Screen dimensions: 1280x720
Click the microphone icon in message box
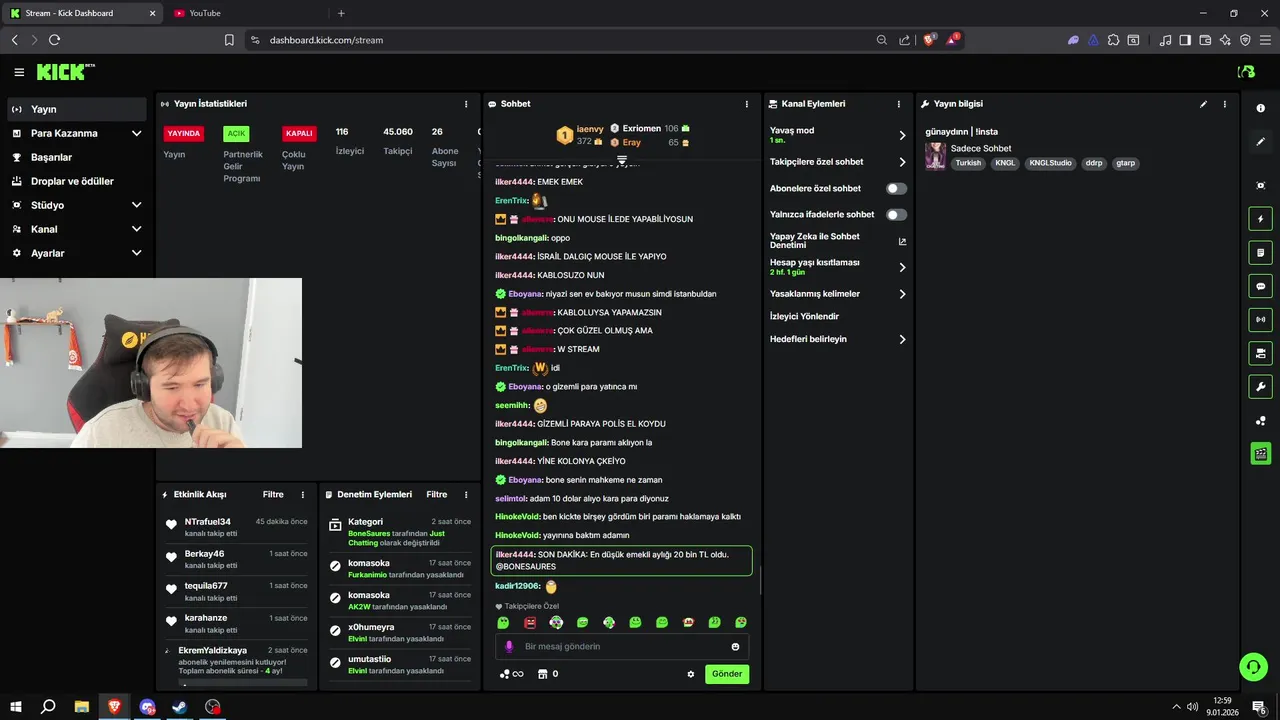[509, 647]
